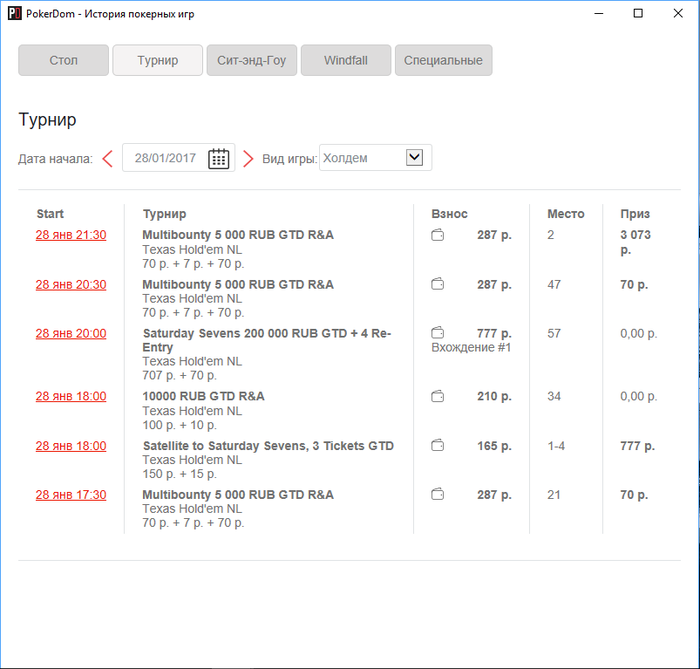700x669 pixels.
Task: Select 10000 RUB GTD R&A title
Action: point(204,396)
